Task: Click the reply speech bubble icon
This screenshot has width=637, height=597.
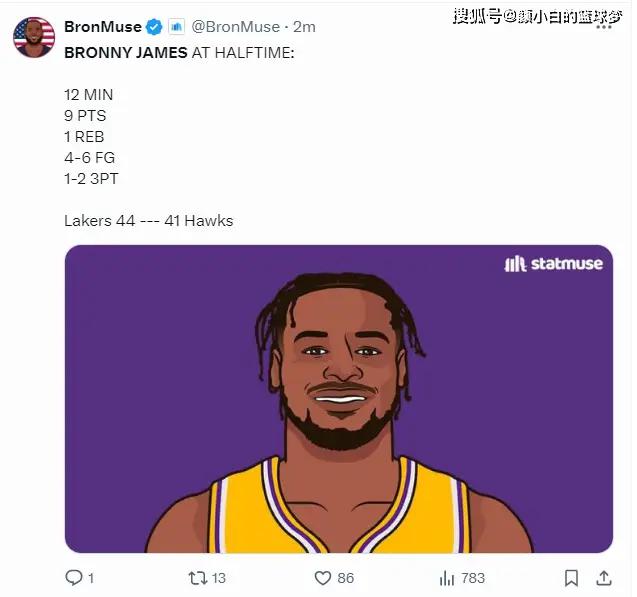Action: coord(73,578)
